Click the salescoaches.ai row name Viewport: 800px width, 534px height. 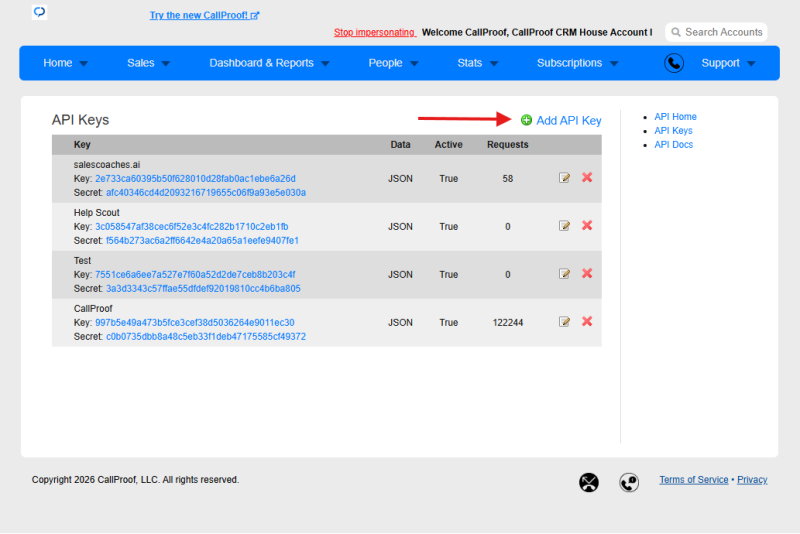107,164
